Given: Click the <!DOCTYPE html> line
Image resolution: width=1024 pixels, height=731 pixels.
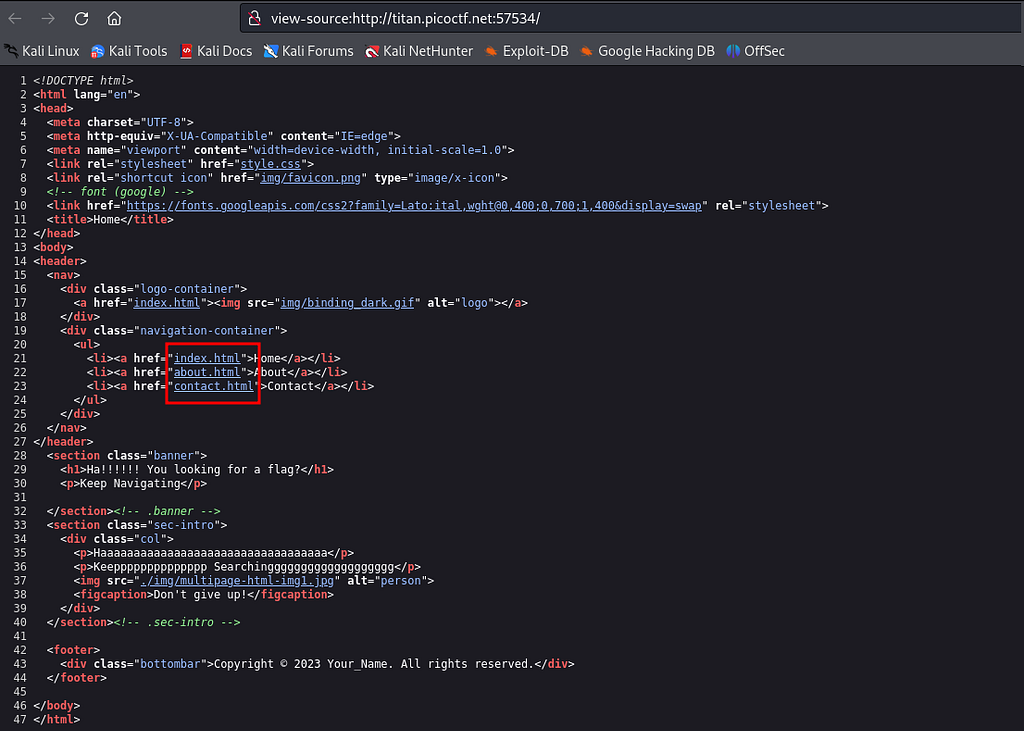Looking at the screenshot, I should pos(83,80).
